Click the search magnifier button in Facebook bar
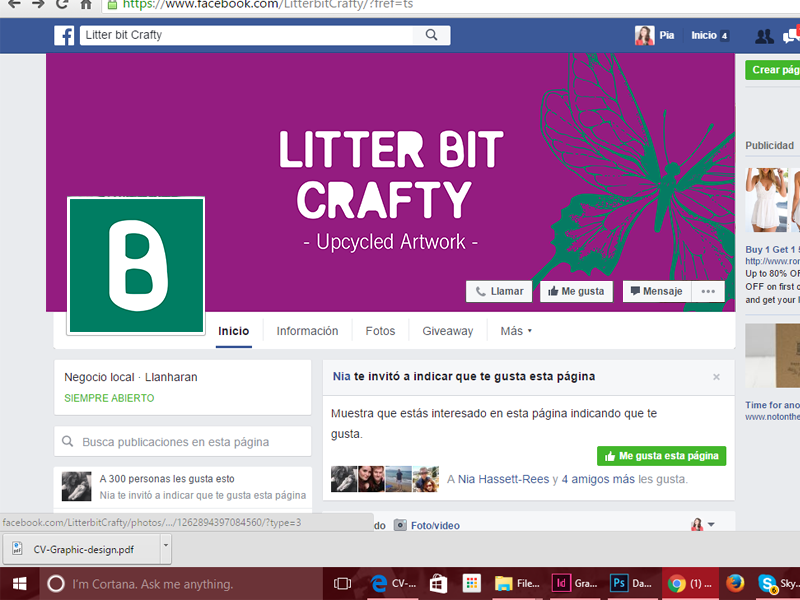800x600 pixels. 432,35
